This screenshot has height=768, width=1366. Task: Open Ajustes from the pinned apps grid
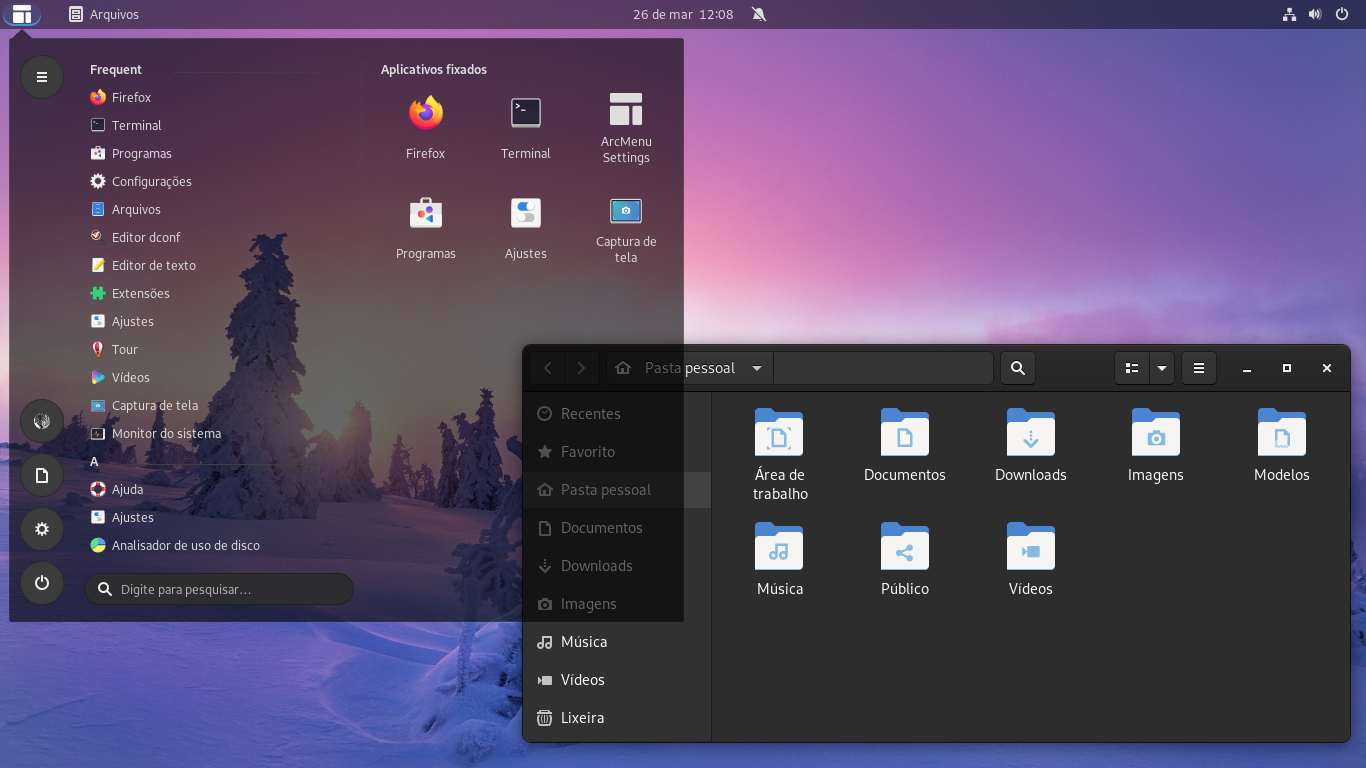point(525,212)
